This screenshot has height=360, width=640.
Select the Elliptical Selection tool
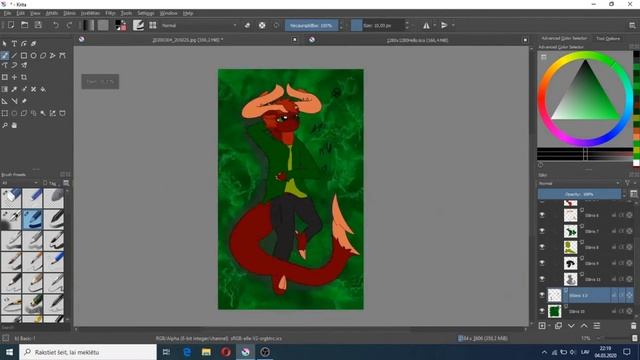tap(14, 113)
